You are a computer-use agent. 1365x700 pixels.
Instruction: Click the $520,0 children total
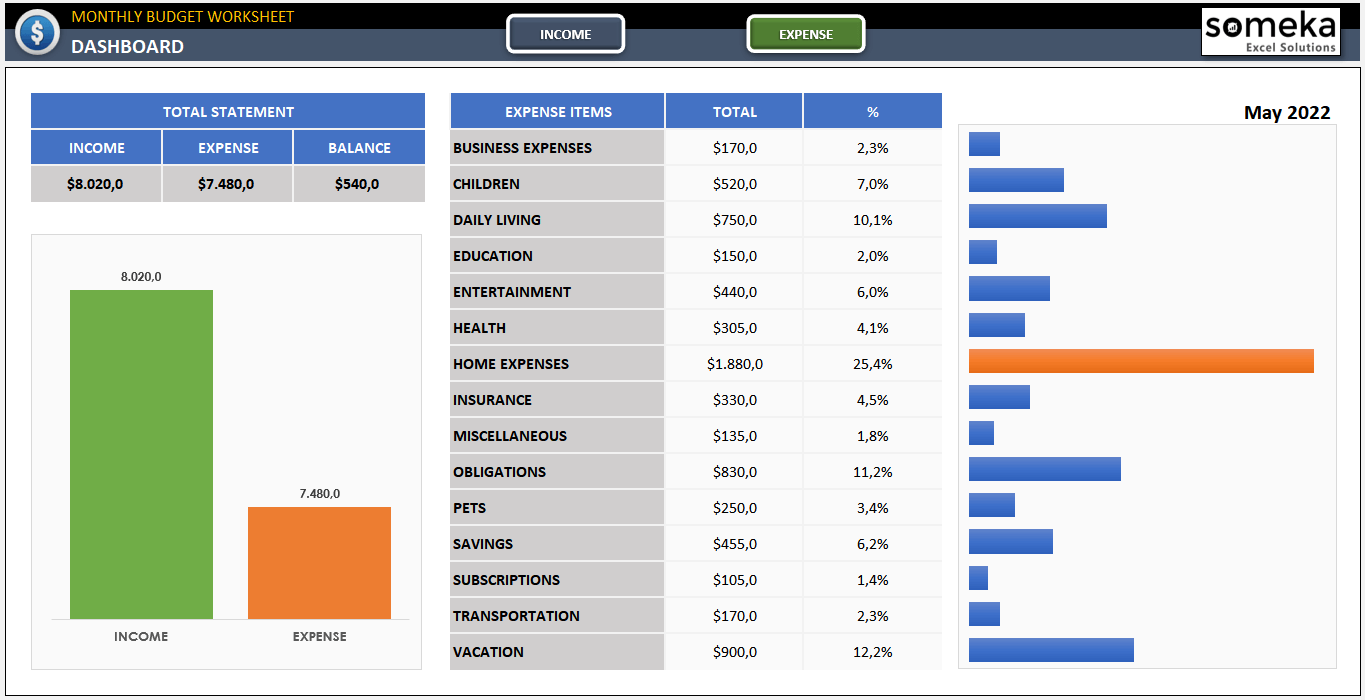click(735, 184)
